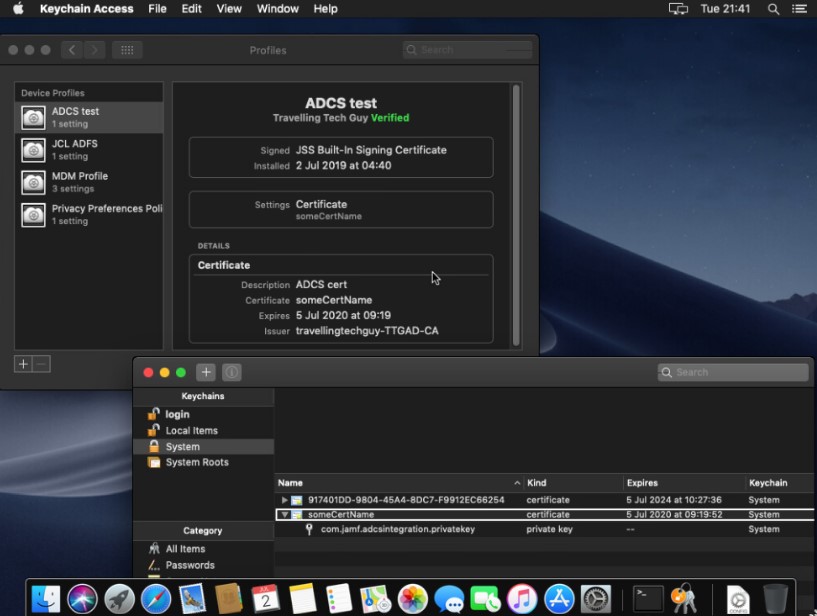Open Spotlight search in menu bar
Viewport: 817px width, 616px height.
774,9
